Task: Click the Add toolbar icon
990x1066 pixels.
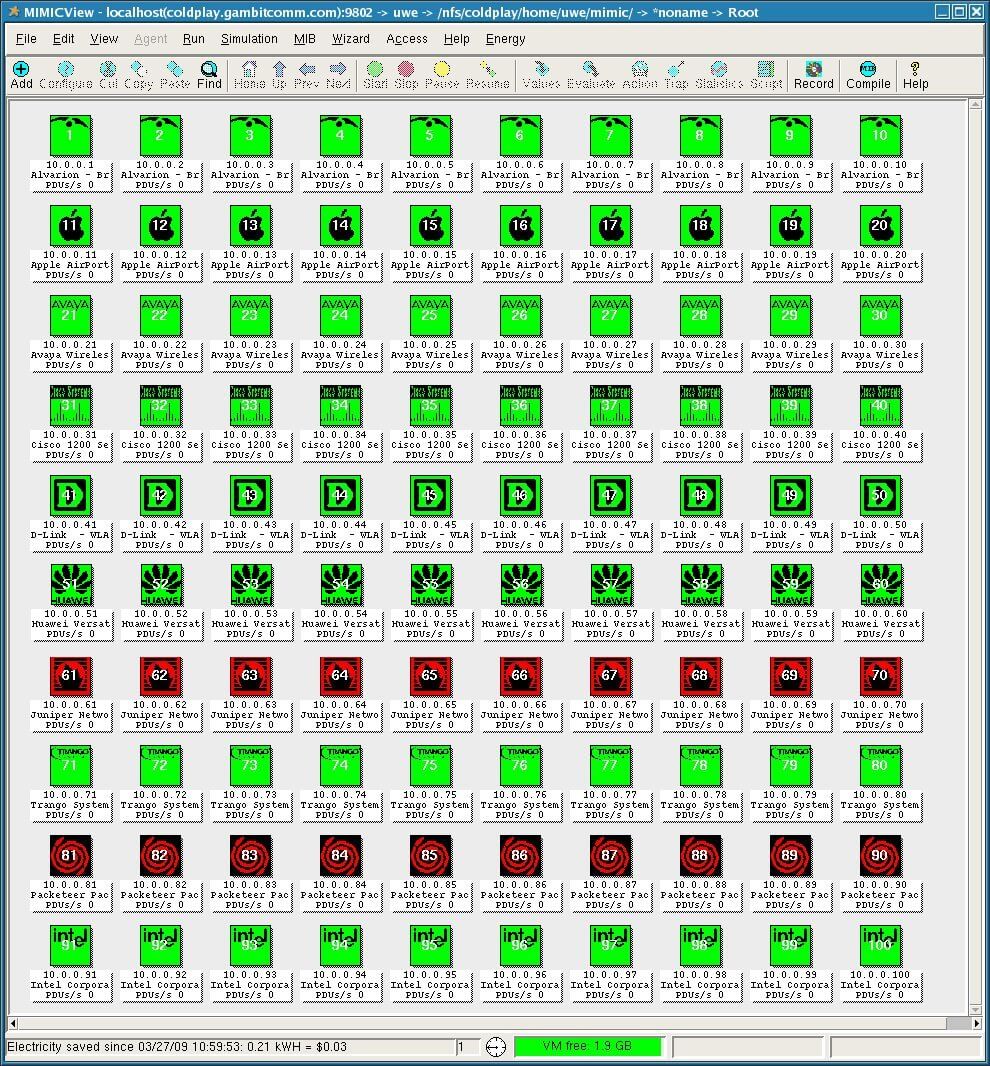Action: (21, 75)
